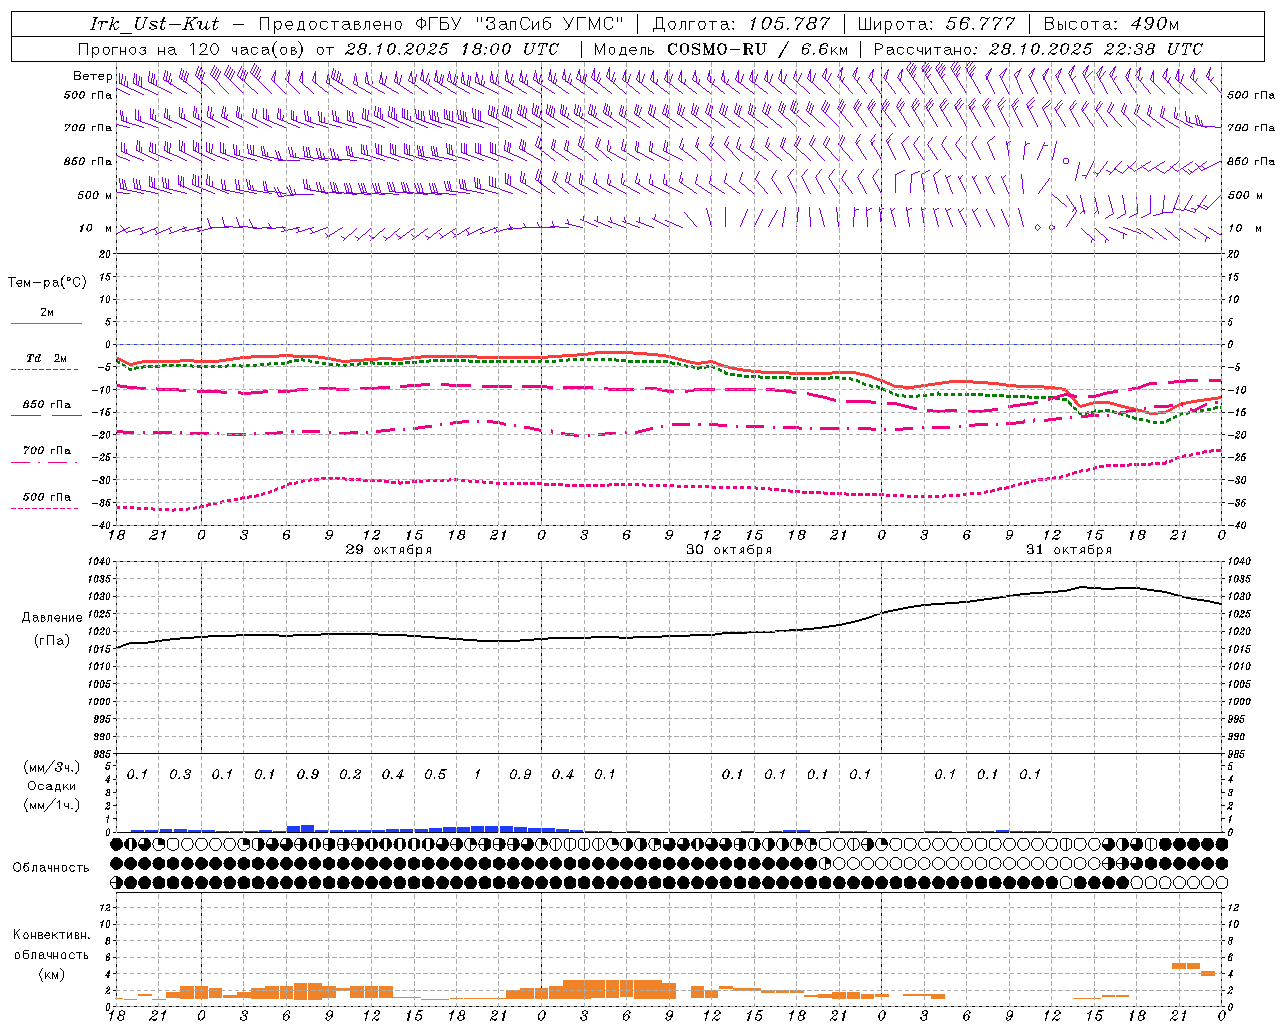Click the date label 29 октября

click(x=389, y=550)
